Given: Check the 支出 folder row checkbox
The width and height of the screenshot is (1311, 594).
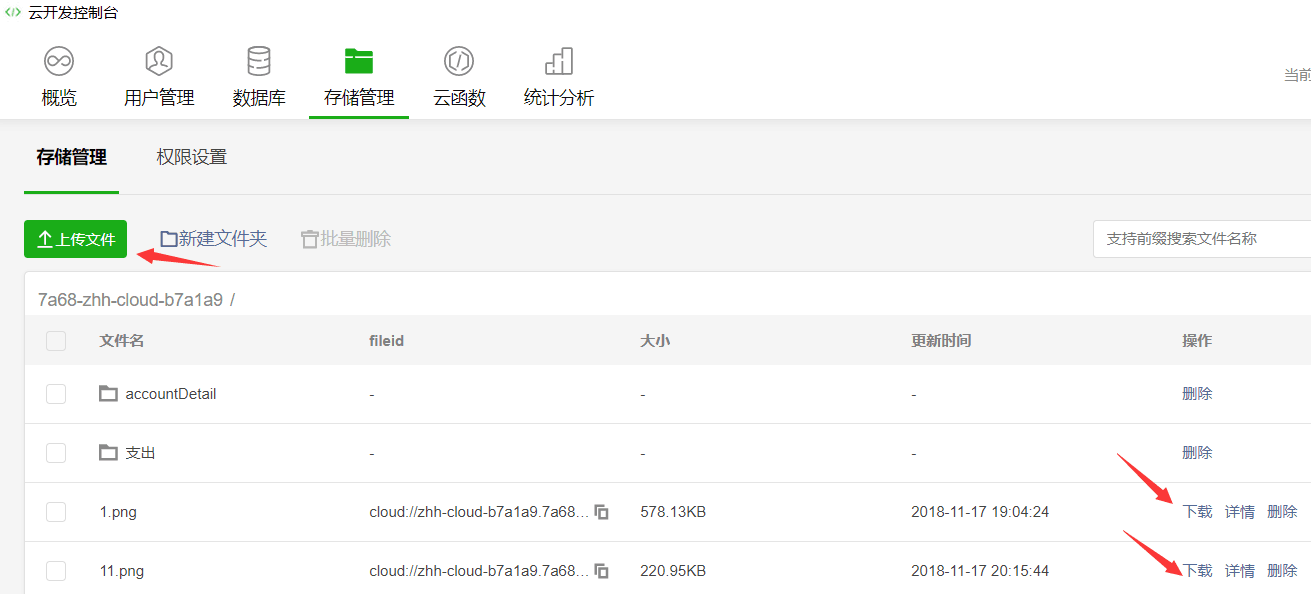Looking at the screenshot, I should click(56, 453).
